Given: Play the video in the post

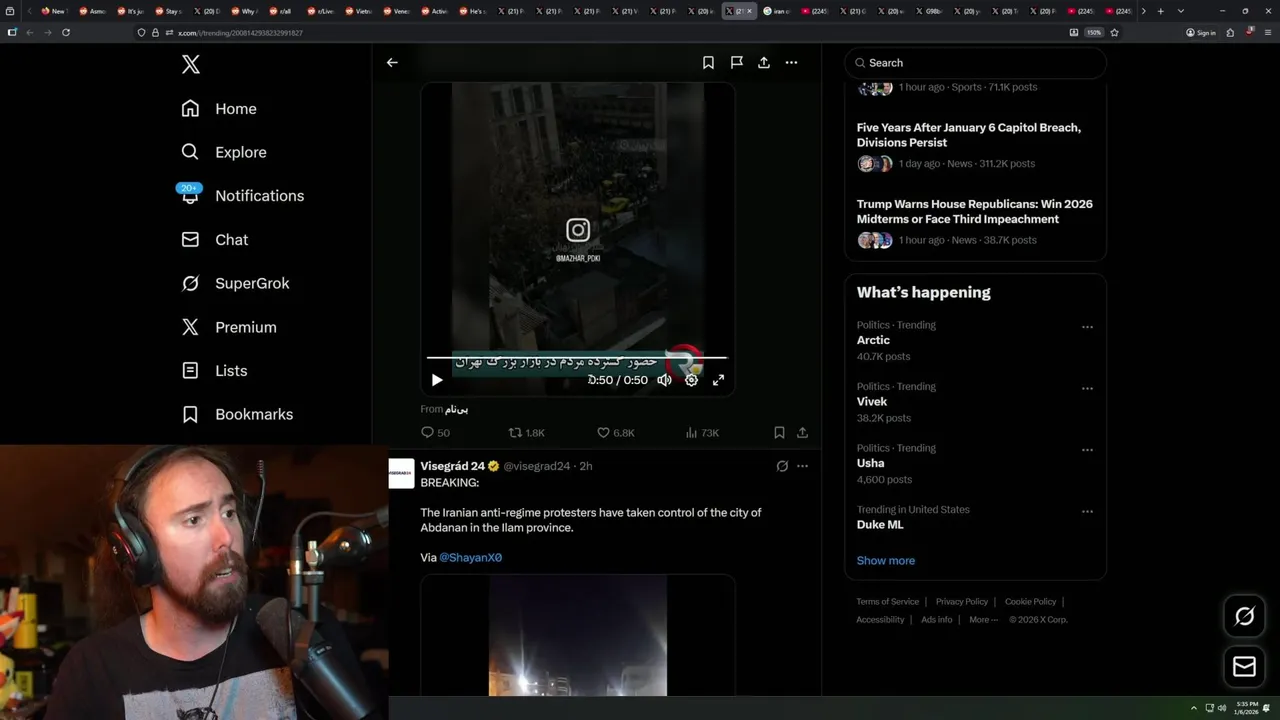Looking at the screenshot, I should (x=437, y=380).
